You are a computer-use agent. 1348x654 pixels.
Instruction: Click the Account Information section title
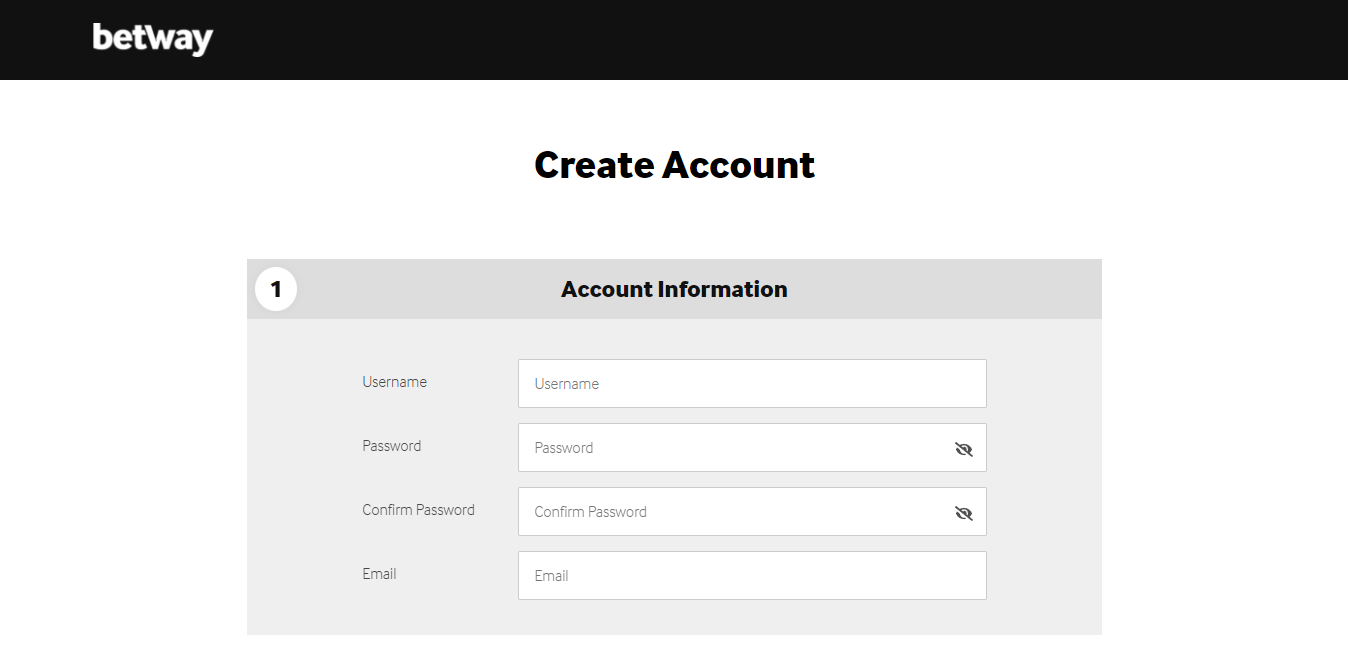674,289
